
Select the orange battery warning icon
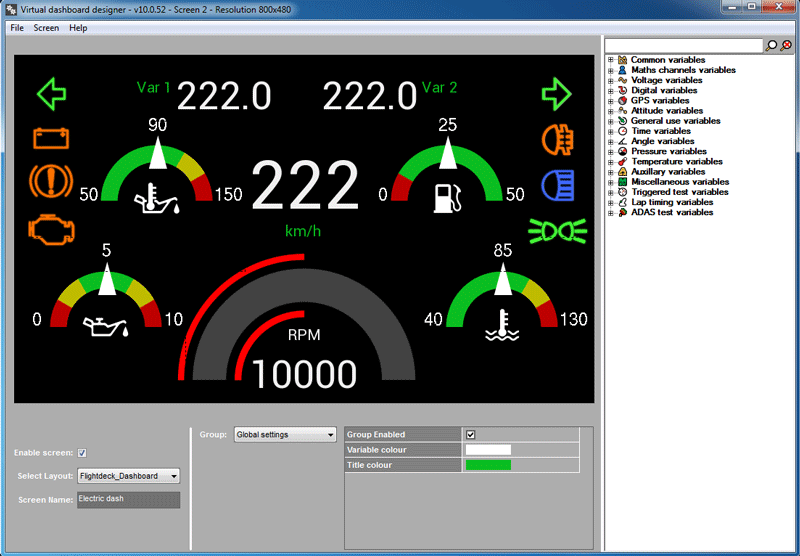(x=50, y=138)
